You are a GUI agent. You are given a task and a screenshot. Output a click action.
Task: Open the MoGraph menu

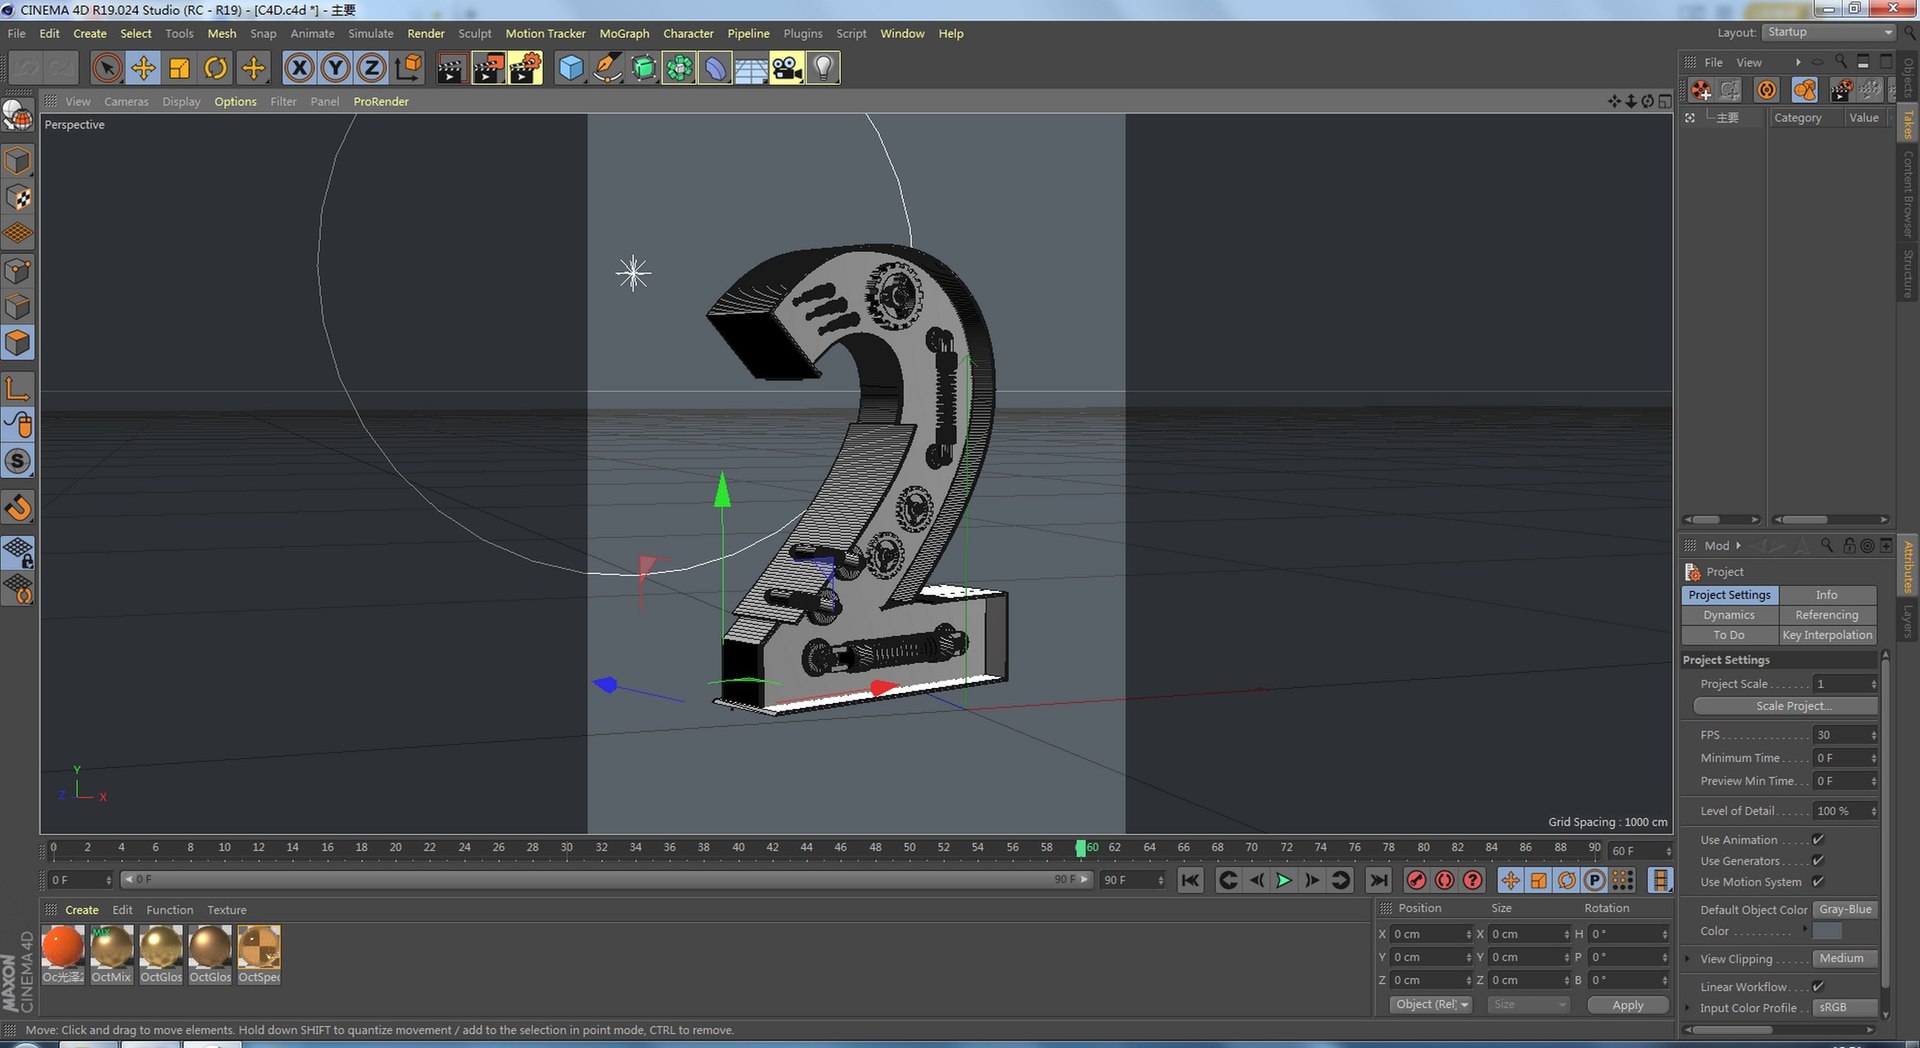tap(624, 33)
